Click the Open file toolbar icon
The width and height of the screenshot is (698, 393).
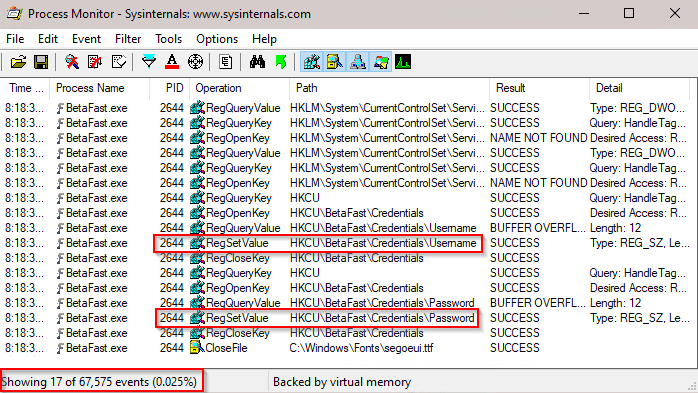point(18,62)
